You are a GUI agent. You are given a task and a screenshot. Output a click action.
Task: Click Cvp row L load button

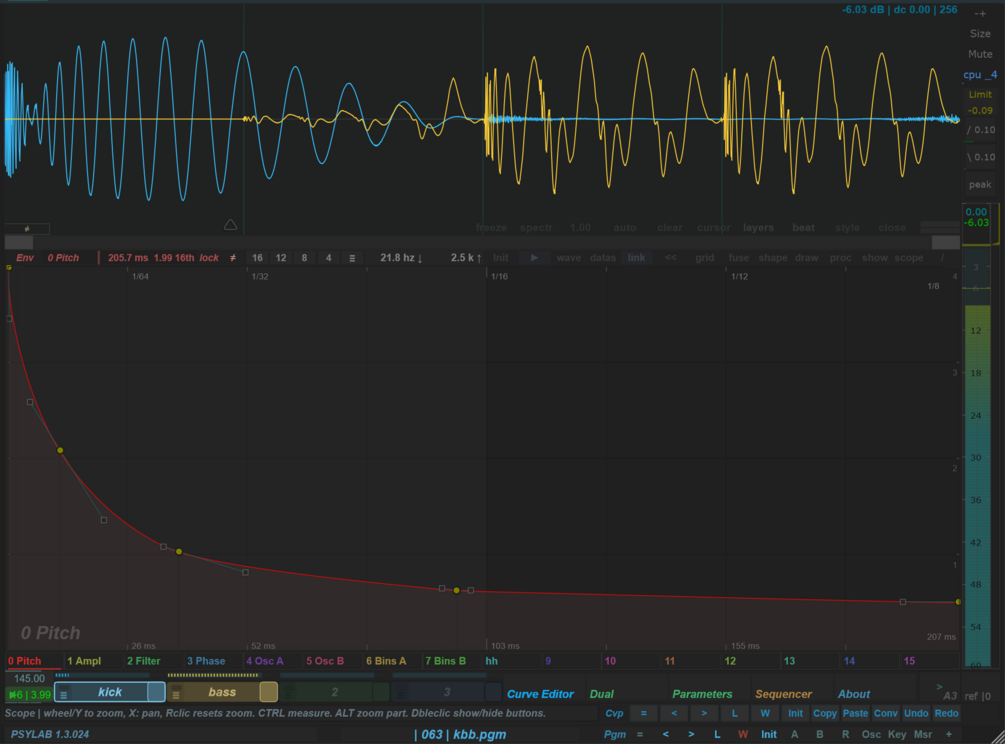click(x=735, y=713)
